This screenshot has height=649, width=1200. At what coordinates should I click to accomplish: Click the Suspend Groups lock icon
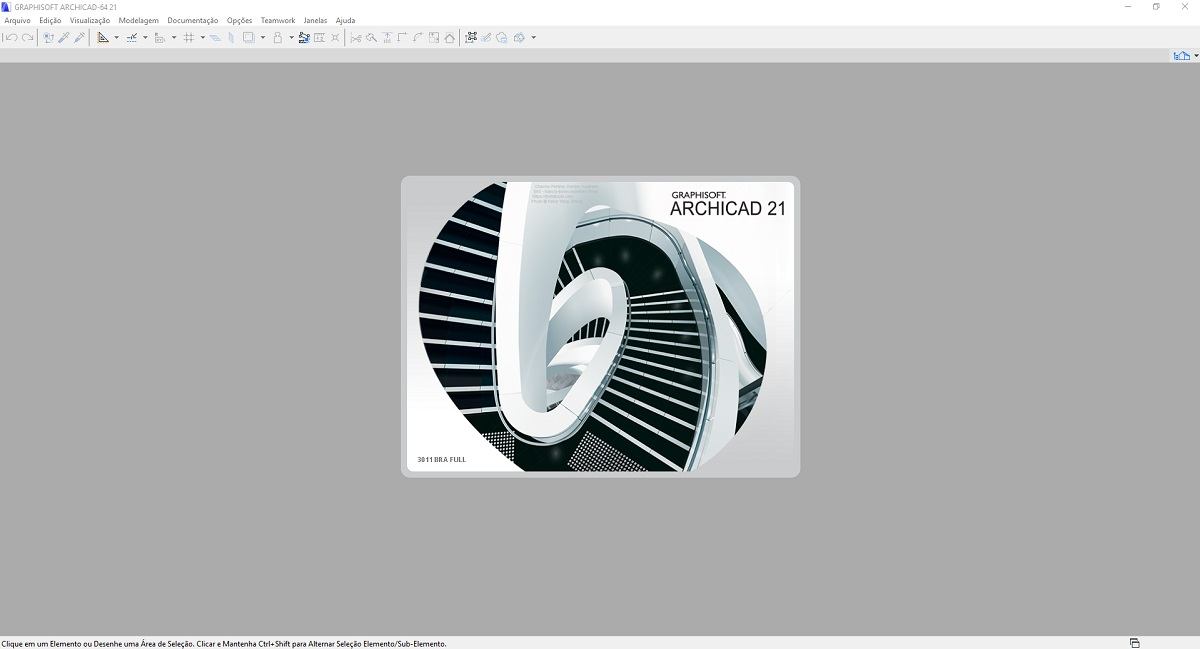coord(278,38)
